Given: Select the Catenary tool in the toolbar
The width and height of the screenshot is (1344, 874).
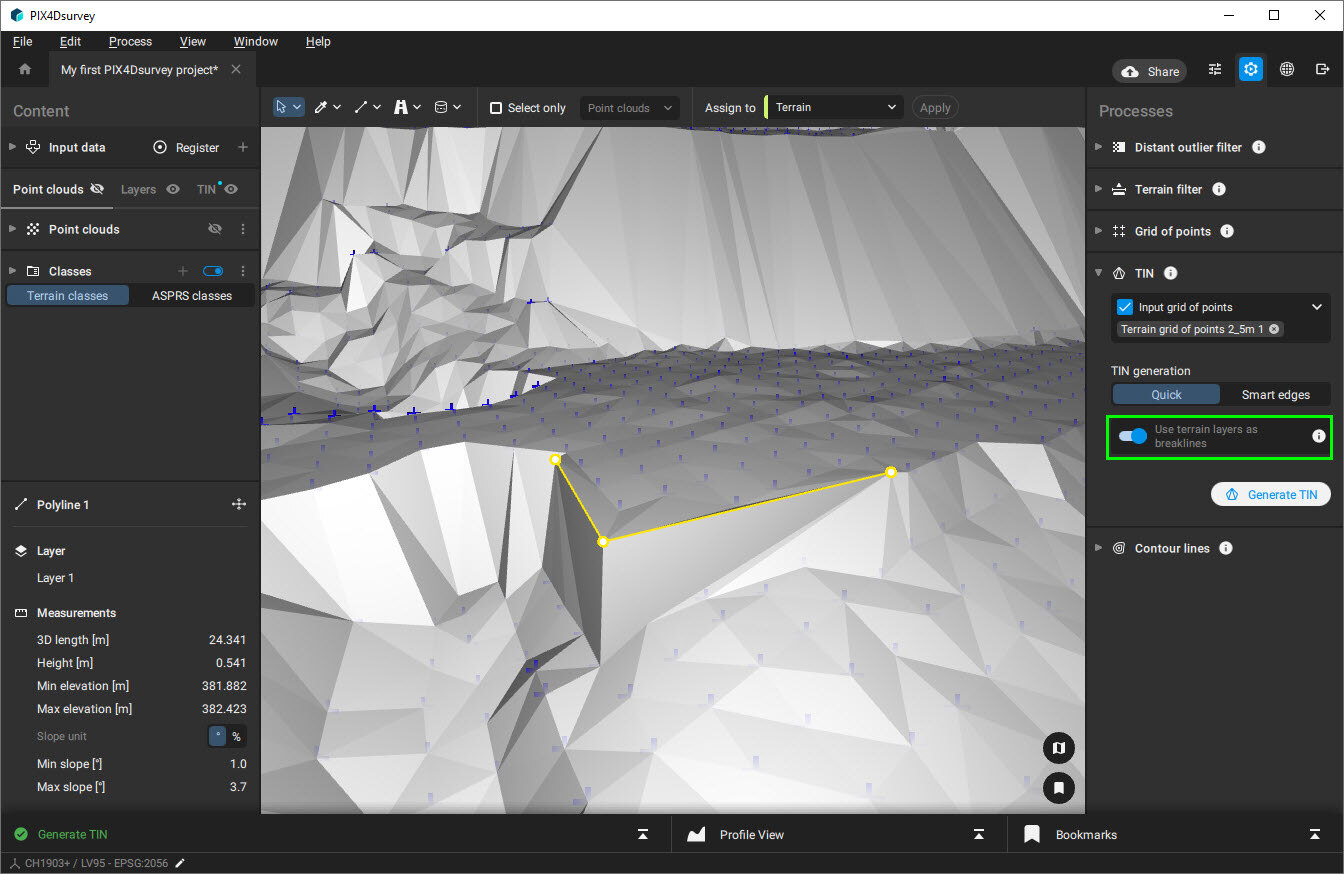Looking at the screenshot, I should tap(401, 107).
